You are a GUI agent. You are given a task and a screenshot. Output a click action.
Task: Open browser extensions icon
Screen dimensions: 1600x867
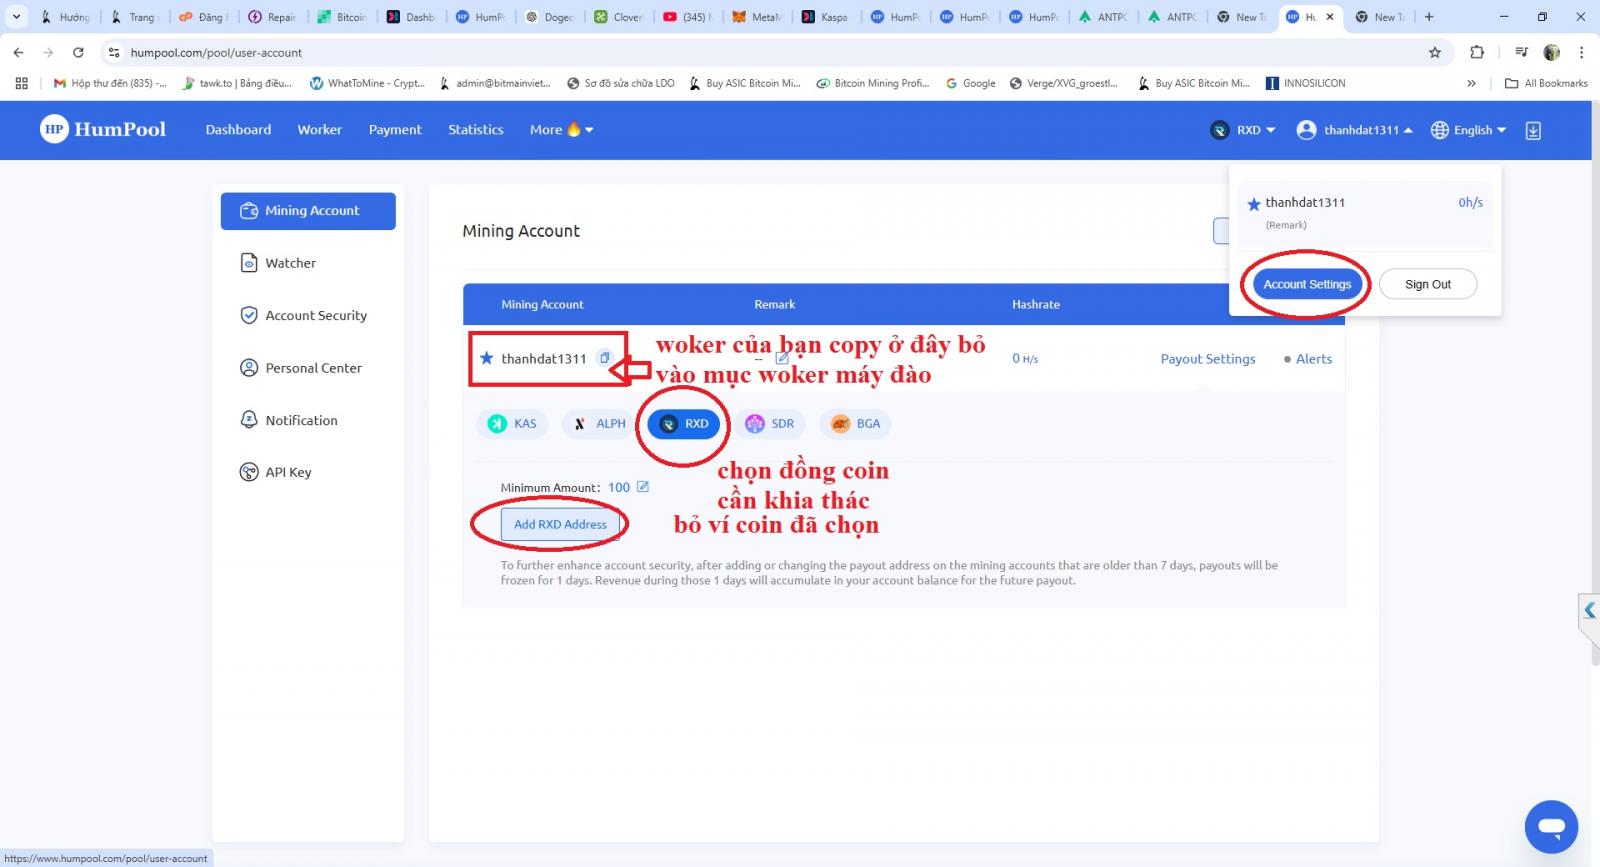pos(1477,52)
